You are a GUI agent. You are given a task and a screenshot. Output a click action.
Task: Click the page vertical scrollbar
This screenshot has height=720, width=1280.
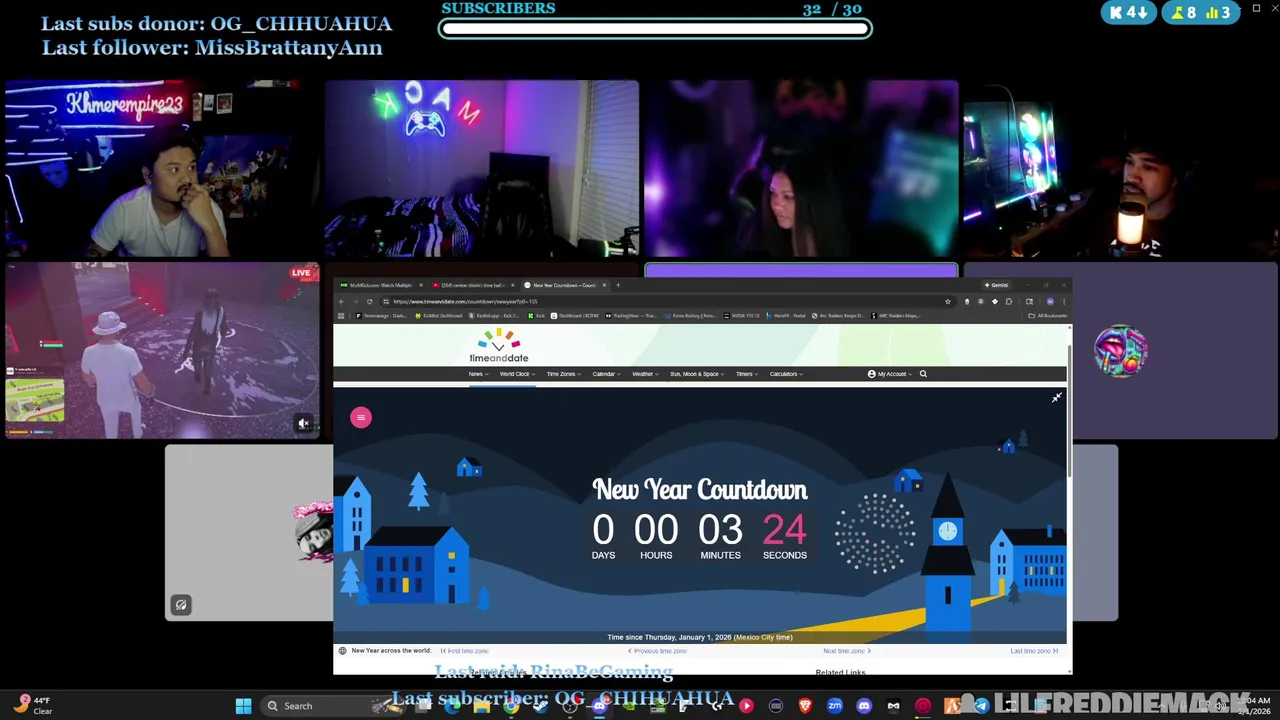coord(1070,412)
